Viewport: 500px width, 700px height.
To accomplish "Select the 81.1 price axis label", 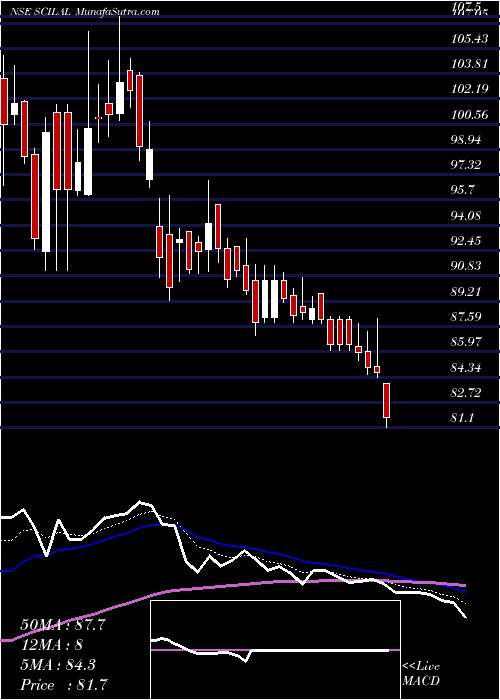I will (x=464, y=417).
